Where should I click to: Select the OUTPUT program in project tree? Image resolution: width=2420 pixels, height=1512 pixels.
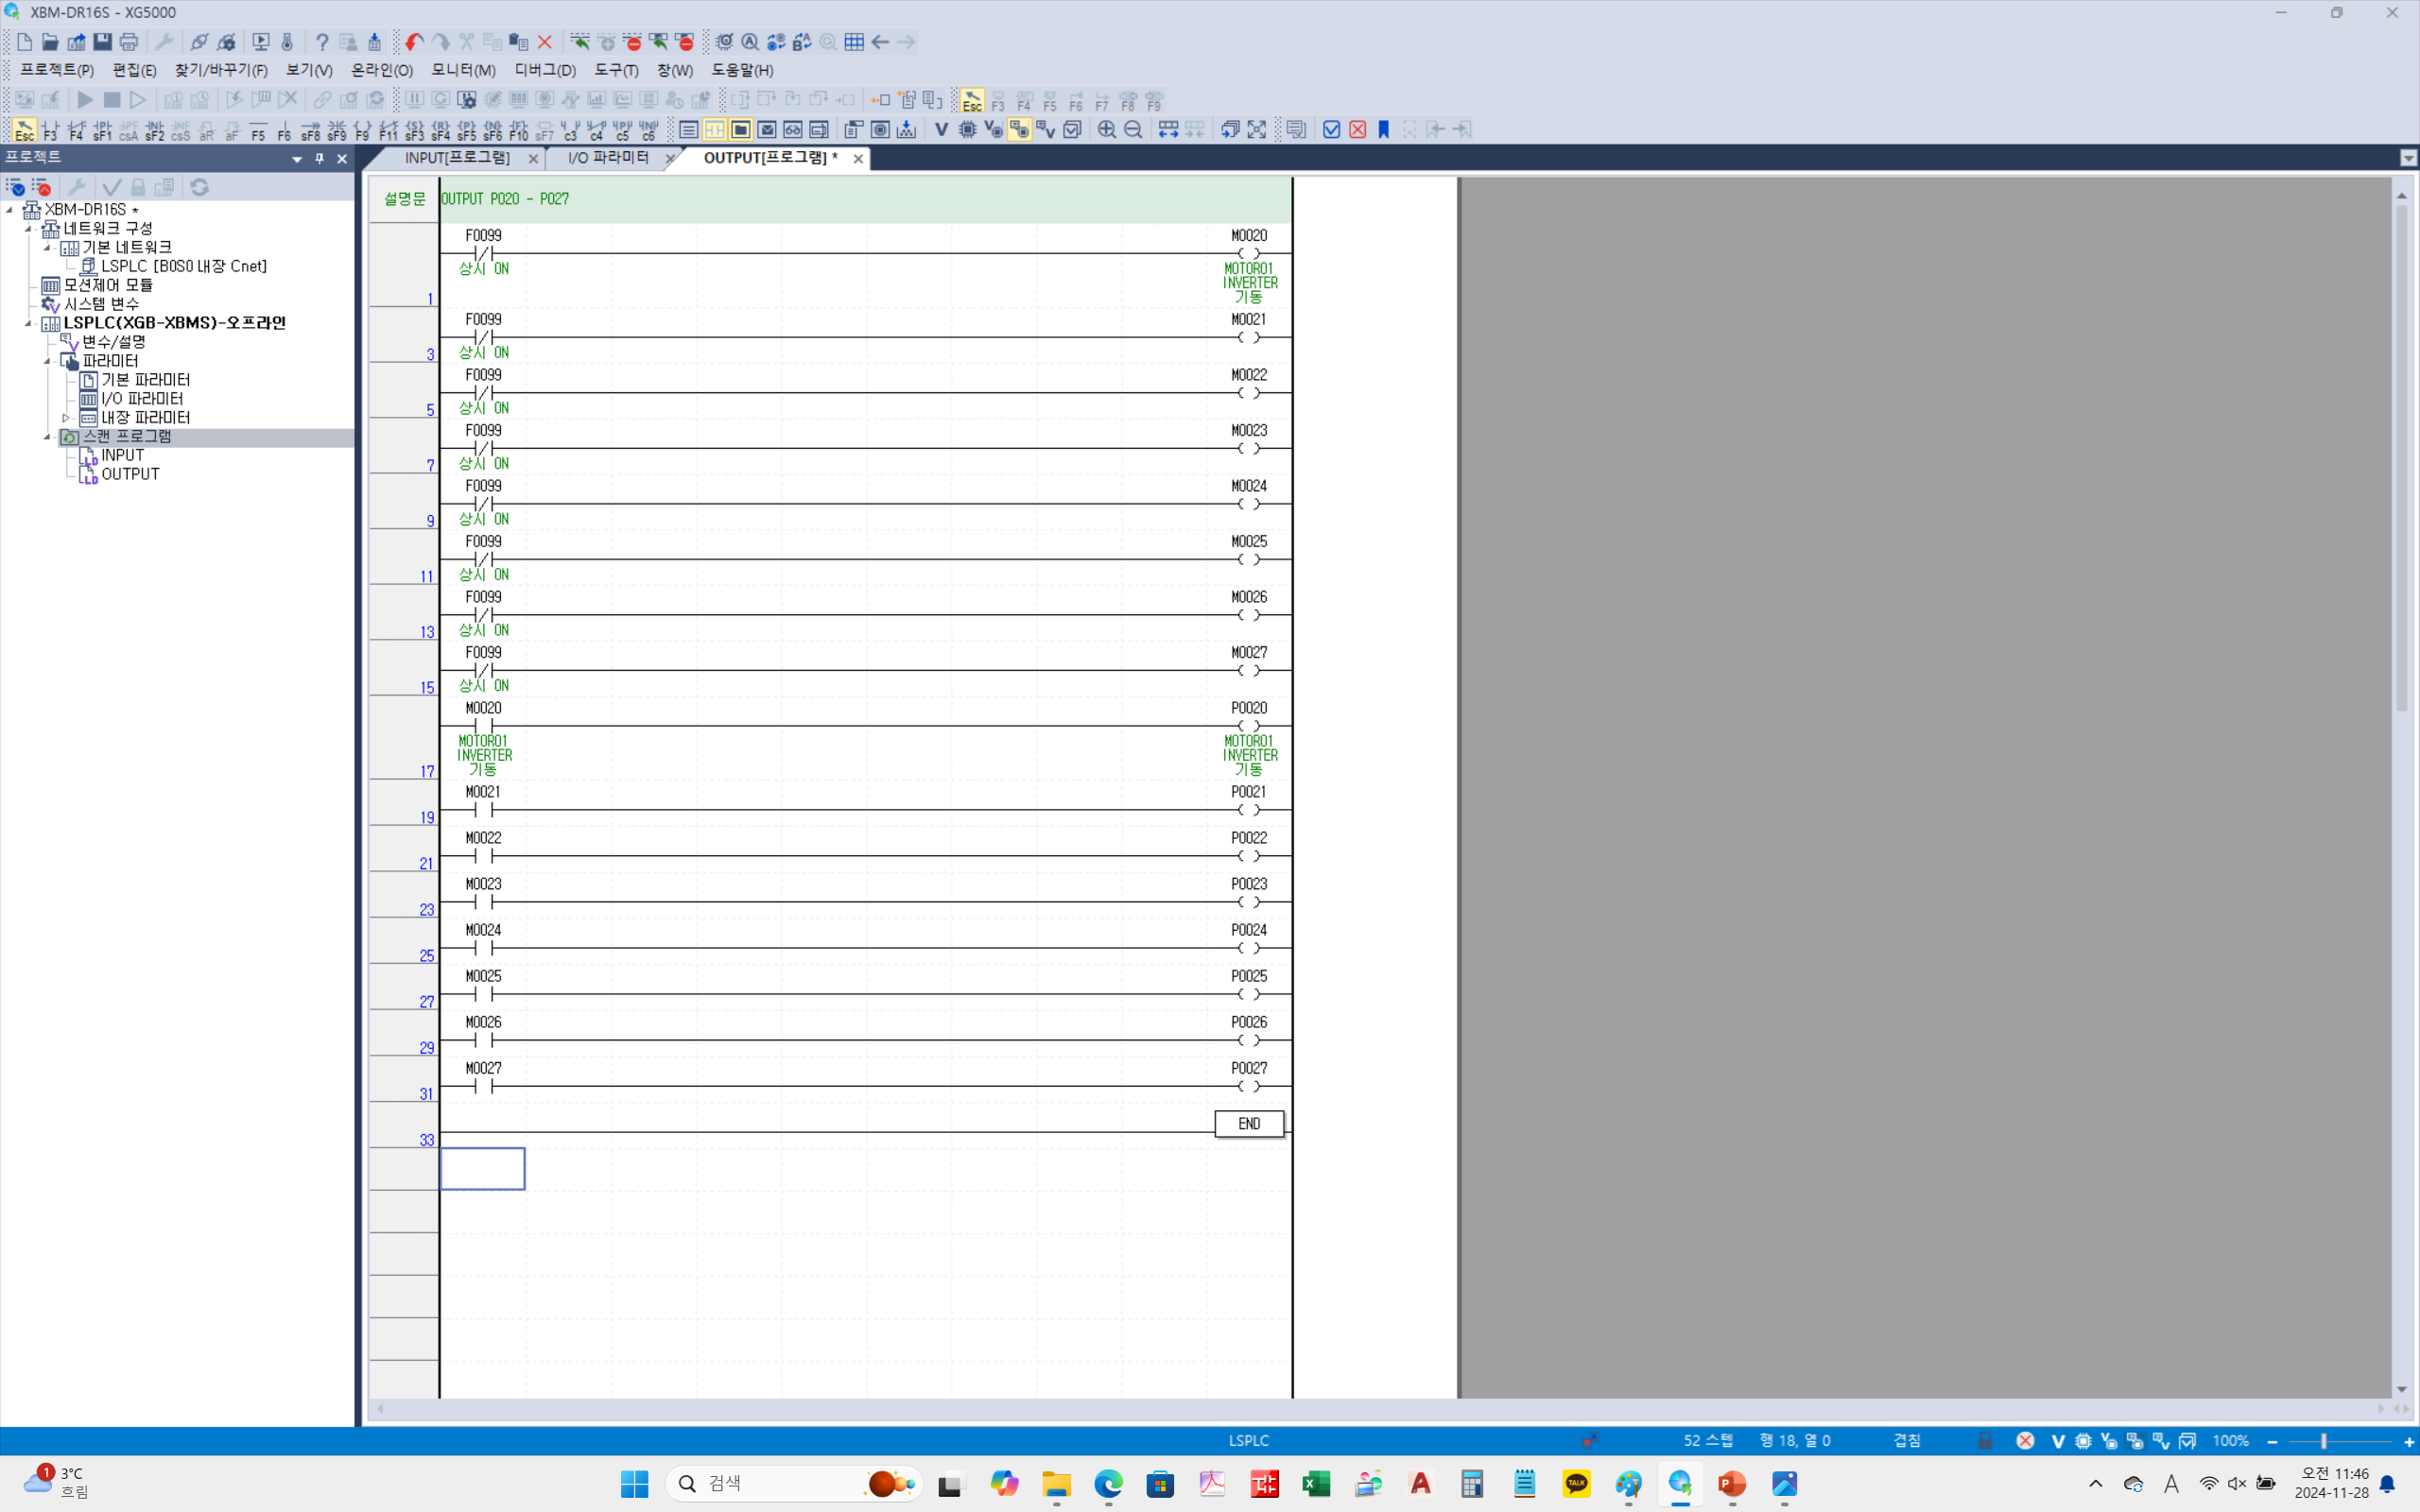130,474
